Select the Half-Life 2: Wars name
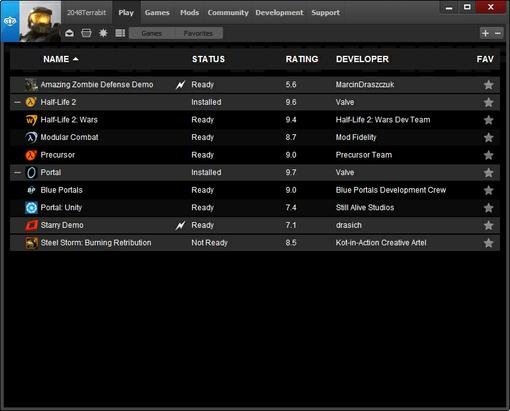 click(x=69, y=120)
